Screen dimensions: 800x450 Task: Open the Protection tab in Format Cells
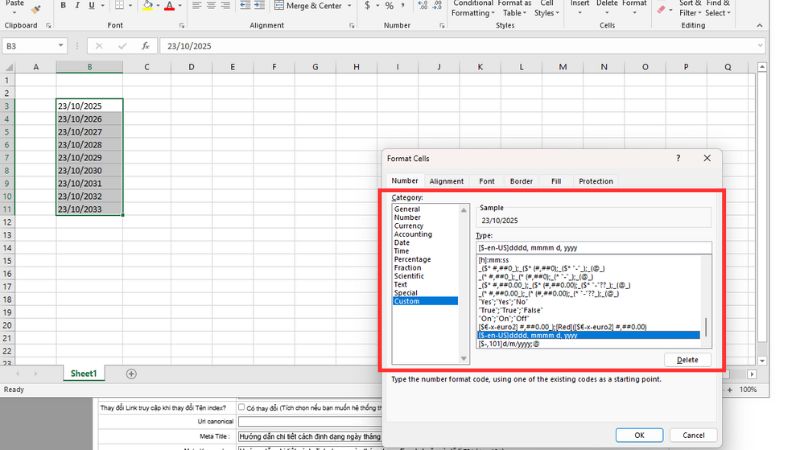tap(595, 181)
